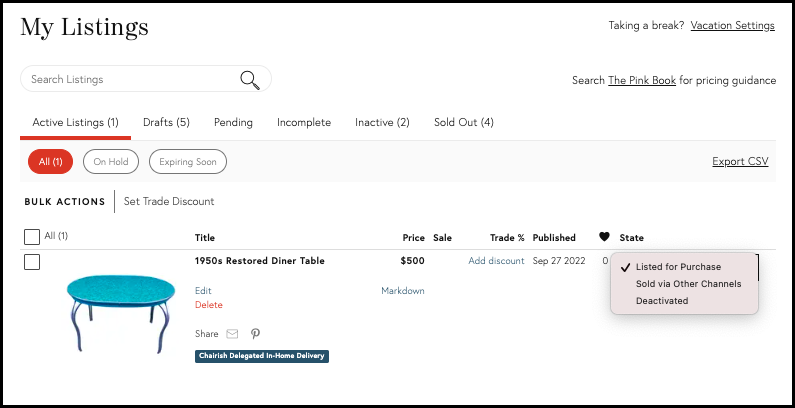Click the Trade % column header
The width and height of the screenshot is (795, 408).
507,237
